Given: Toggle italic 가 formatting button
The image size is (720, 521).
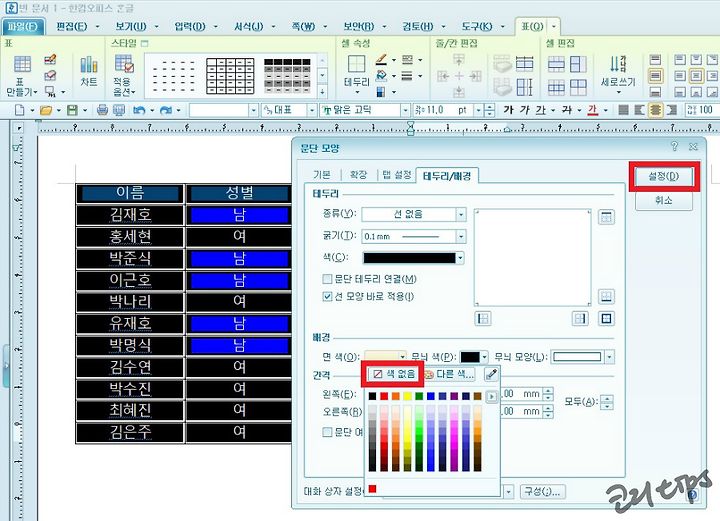Looking at the screenshot, I should point(525,110).
